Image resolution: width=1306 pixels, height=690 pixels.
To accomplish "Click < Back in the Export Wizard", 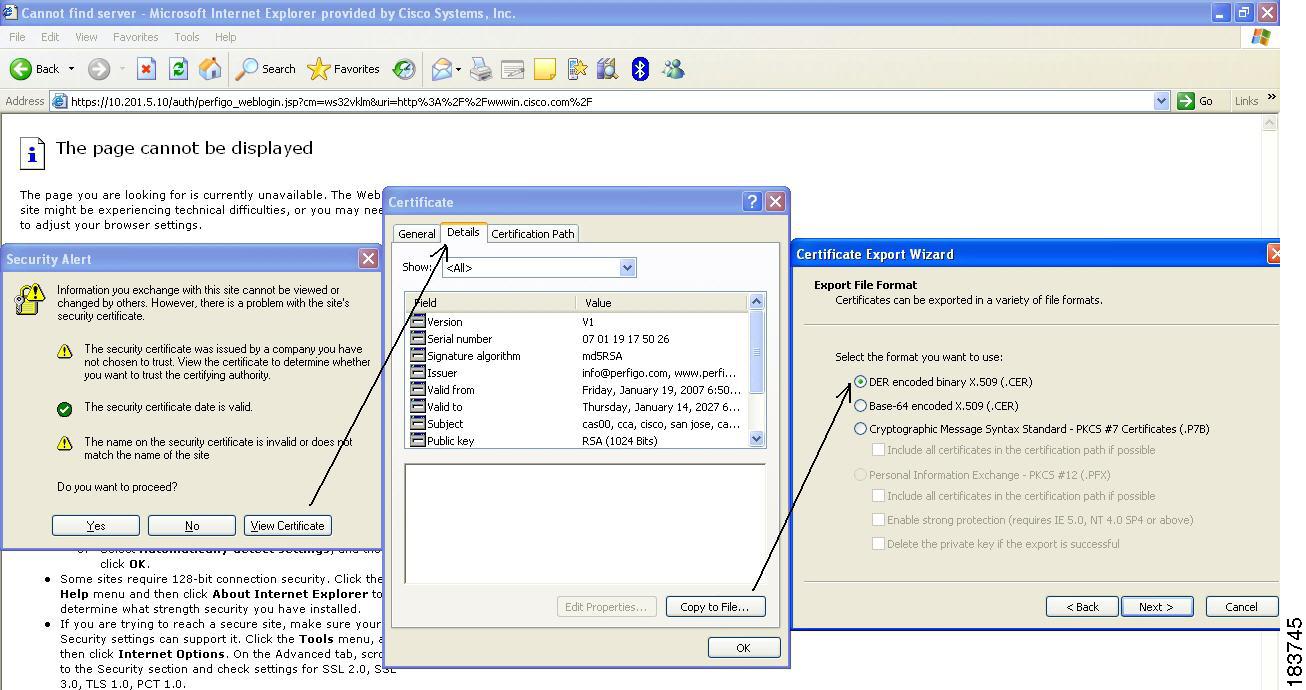I will pos(1082,607).
